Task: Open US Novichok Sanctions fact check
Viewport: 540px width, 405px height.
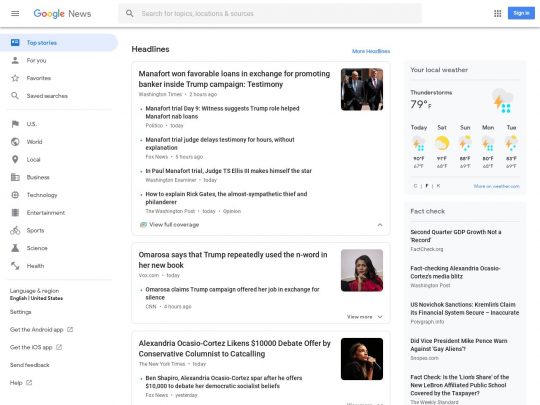Action: (x=465, y=309)
